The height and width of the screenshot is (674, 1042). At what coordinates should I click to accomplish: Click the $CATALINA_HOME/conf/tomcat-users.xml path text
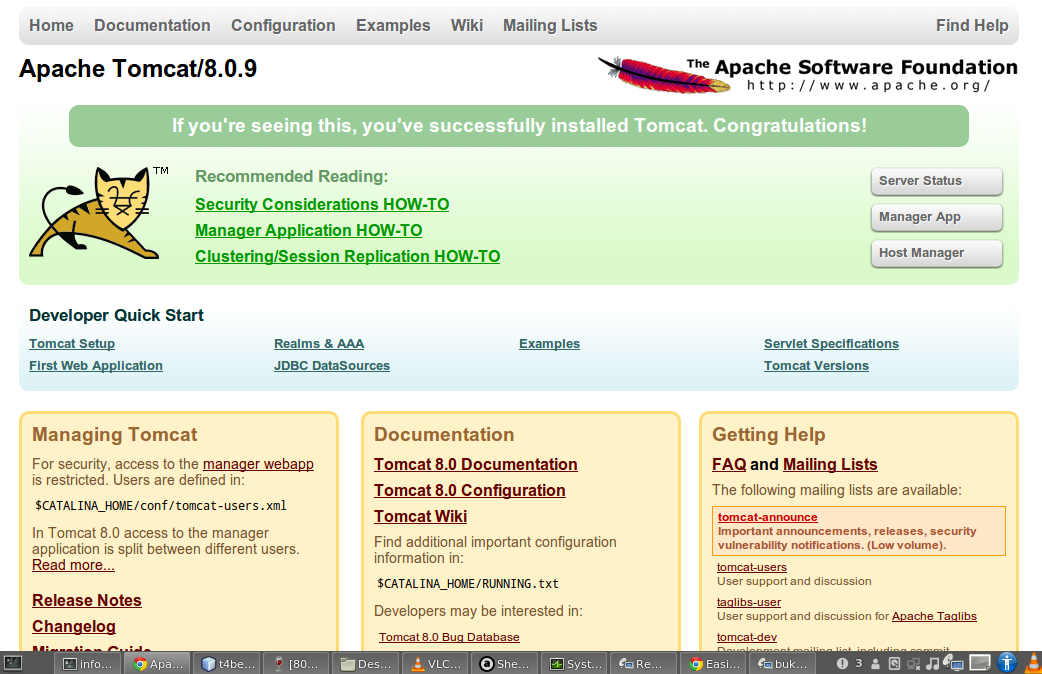(x=161, y=506)
